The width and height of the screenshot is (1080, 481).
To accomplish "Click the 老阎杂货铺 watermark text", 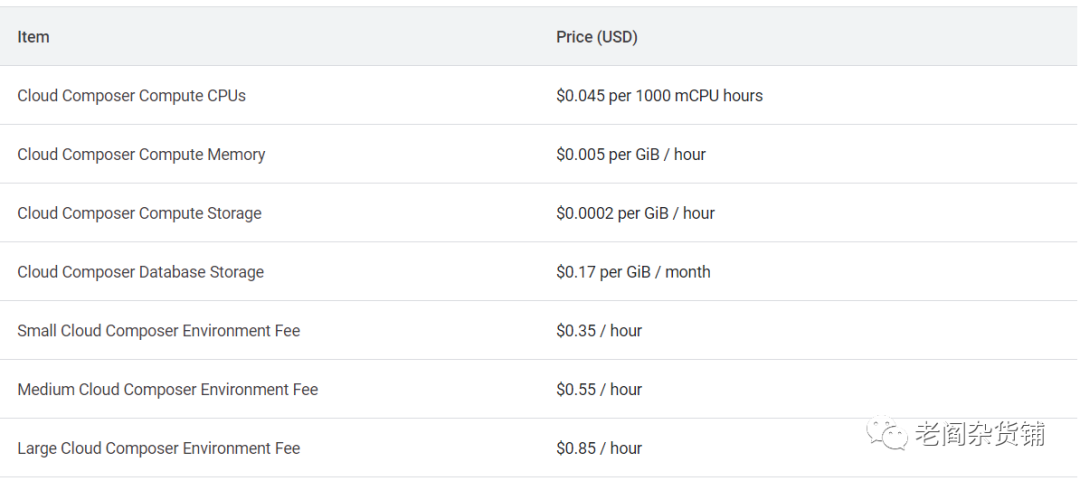I will pos(979,434).
